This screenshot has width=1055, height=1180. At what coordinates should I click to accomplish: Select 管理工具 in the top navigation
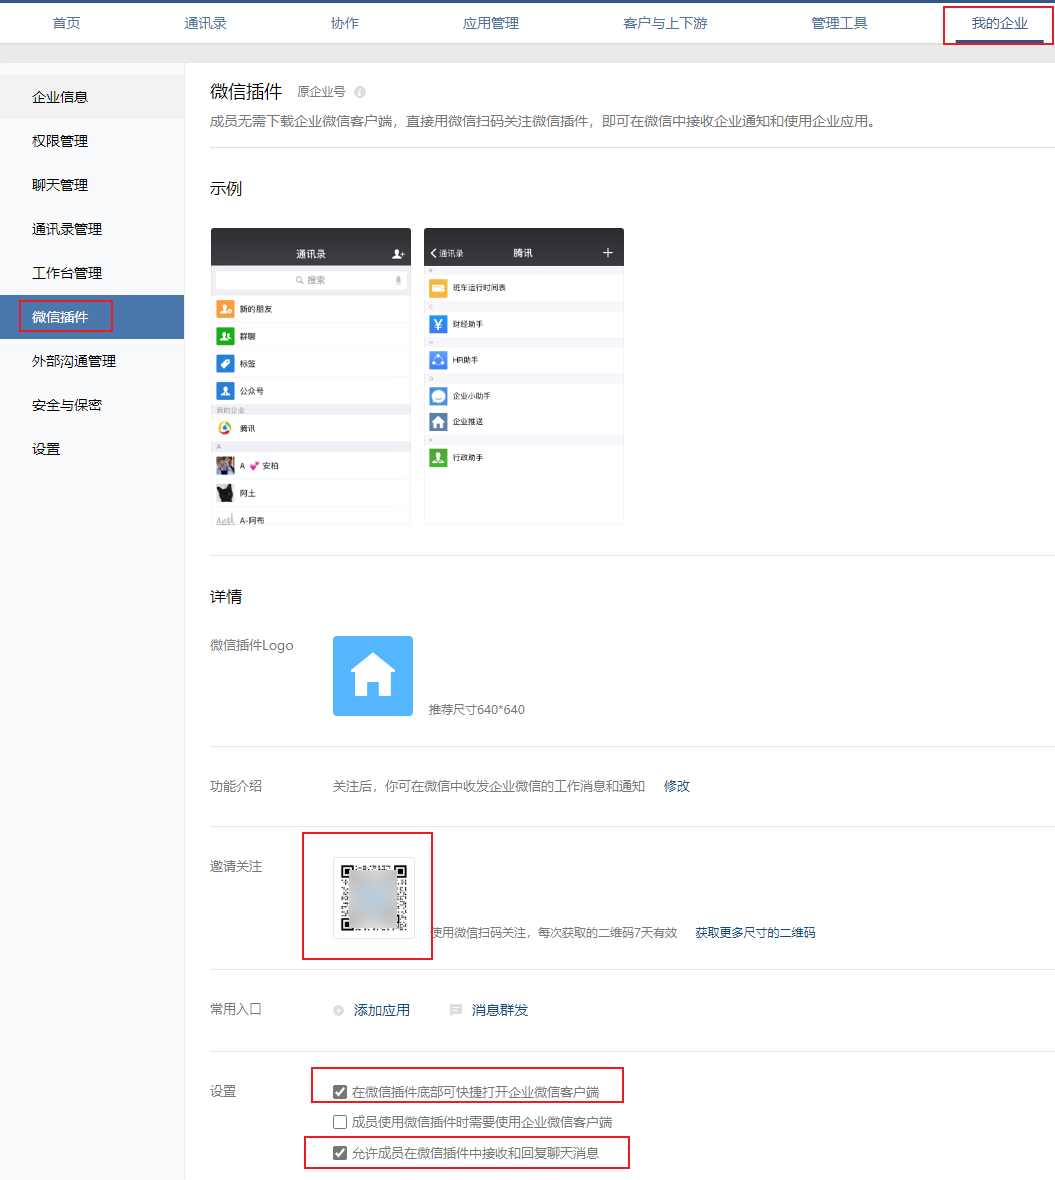tap(839, 23)
